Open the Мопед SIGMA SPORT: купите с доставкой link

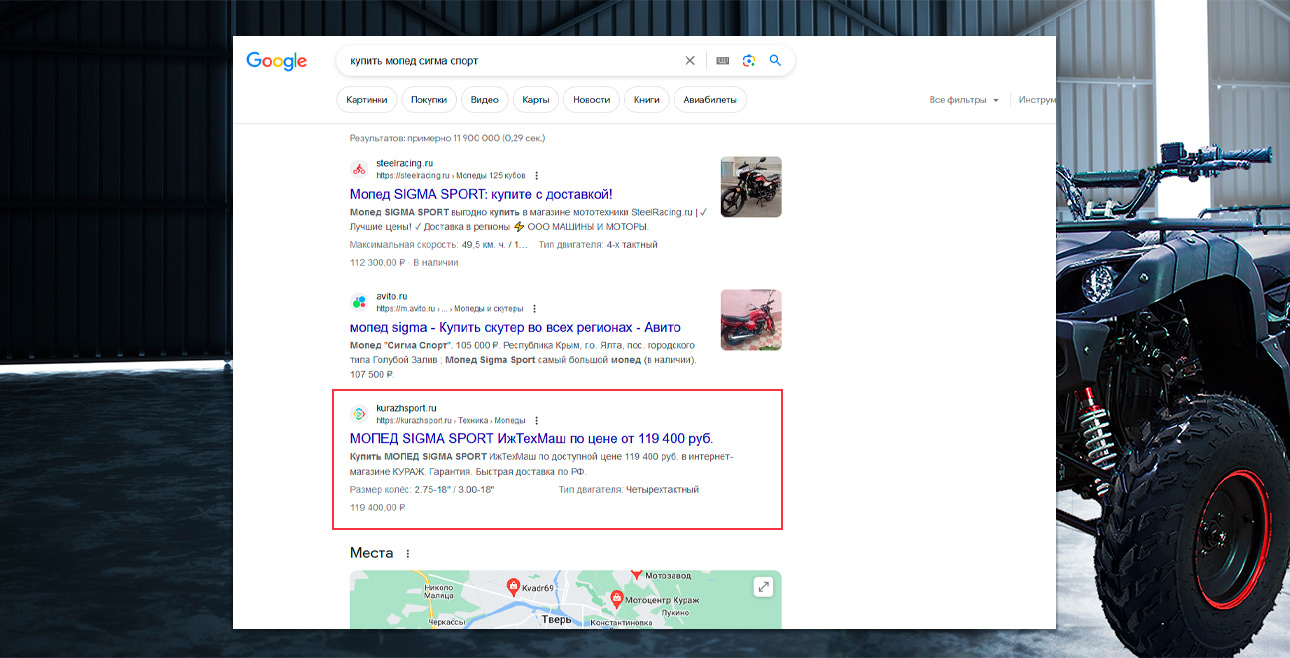pos(481,194)
